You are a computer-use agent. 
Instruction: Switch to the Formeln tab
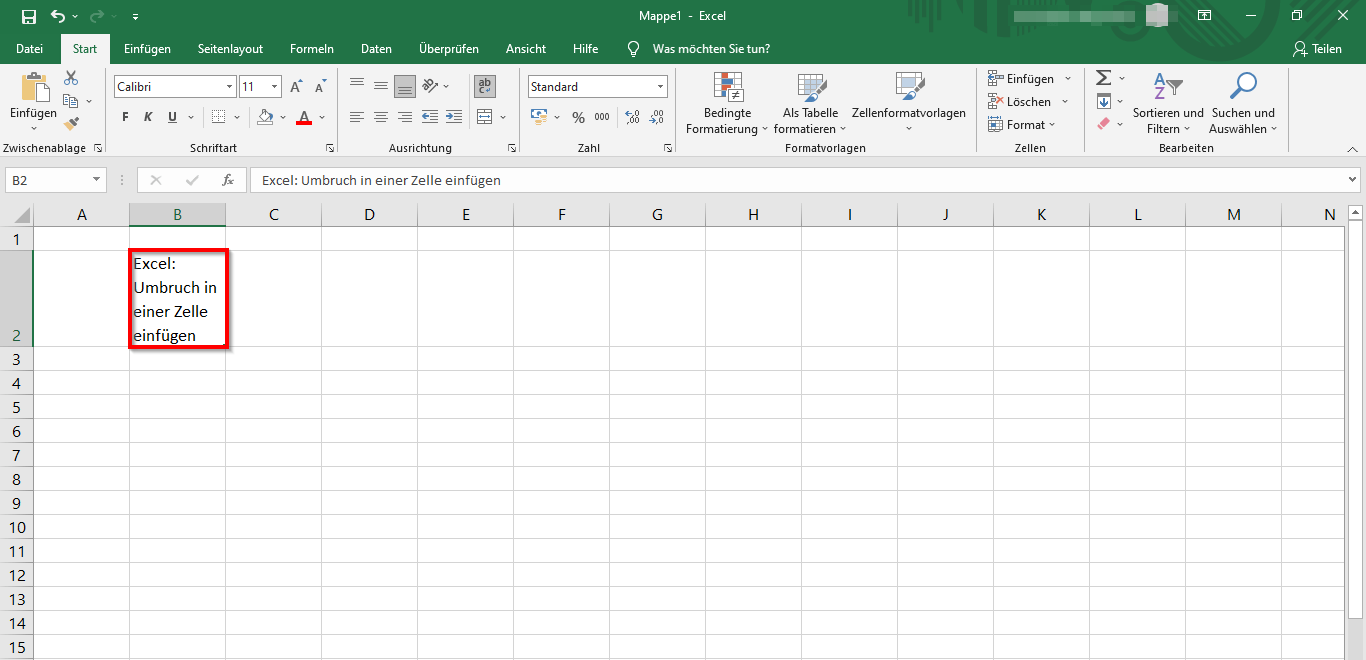coord(312,49)
